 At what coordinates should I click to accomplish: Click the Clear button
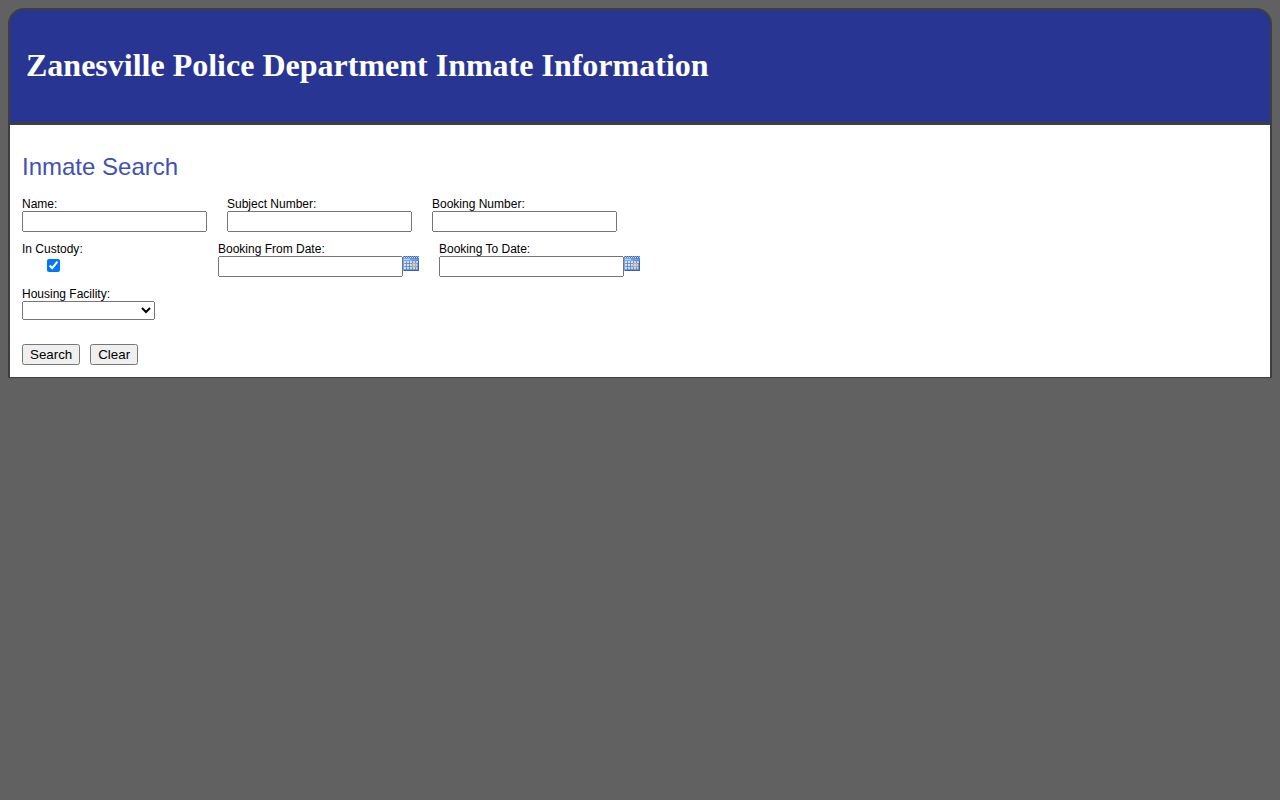pos(114,355)
